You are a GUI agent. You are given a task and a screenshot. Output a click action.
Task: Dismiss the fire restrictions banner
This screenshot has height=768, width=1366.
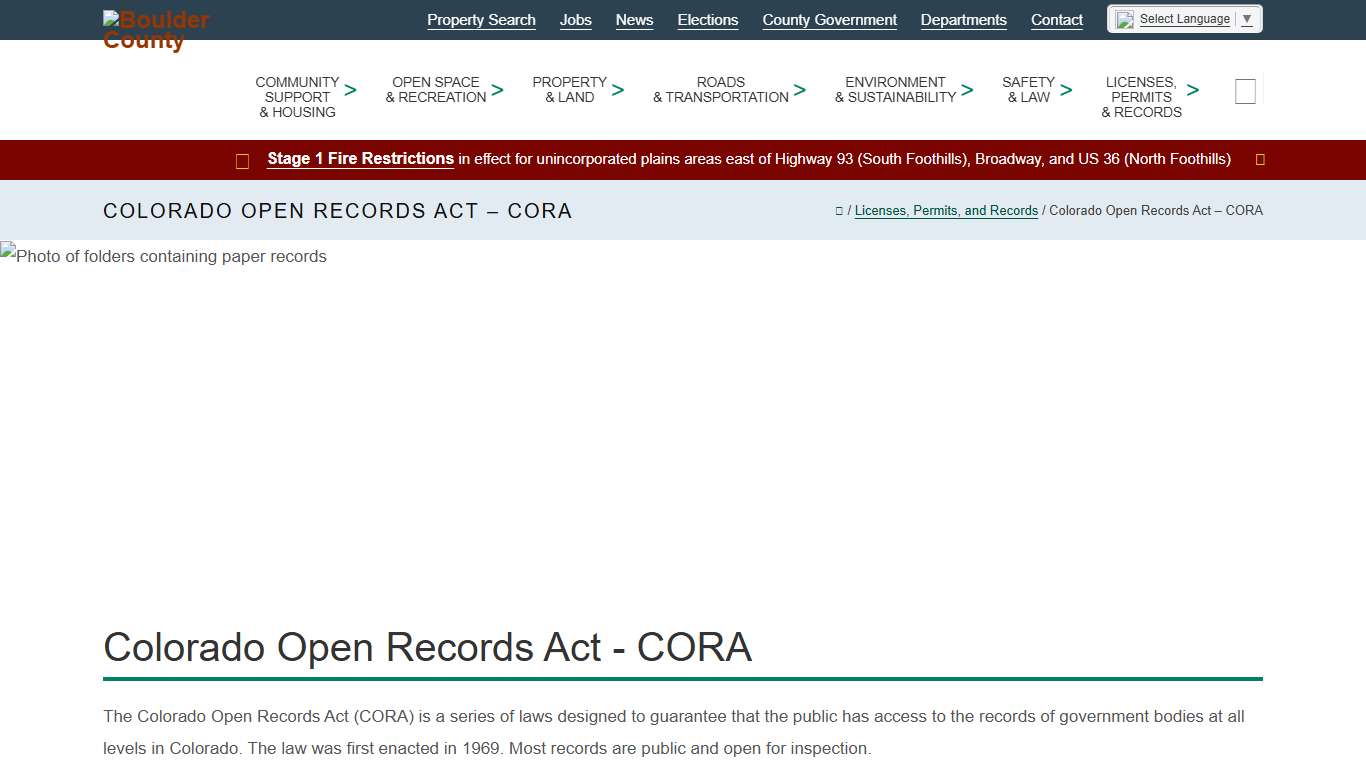click(x=1259, y=159)
